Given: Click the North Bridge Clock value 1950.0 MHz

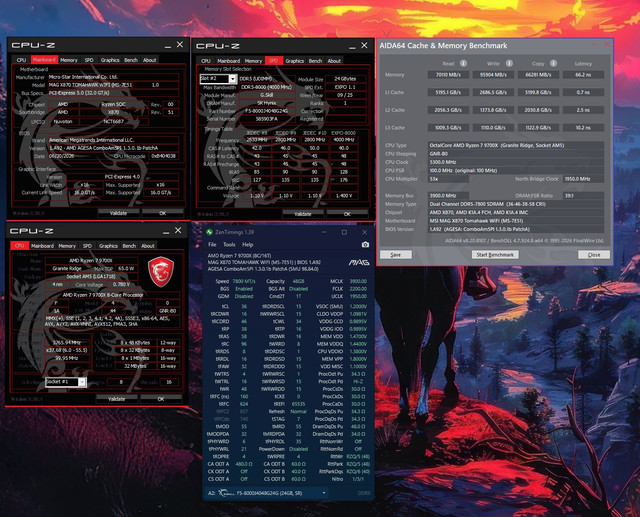Looking at the screenshot, I should 583,179.
